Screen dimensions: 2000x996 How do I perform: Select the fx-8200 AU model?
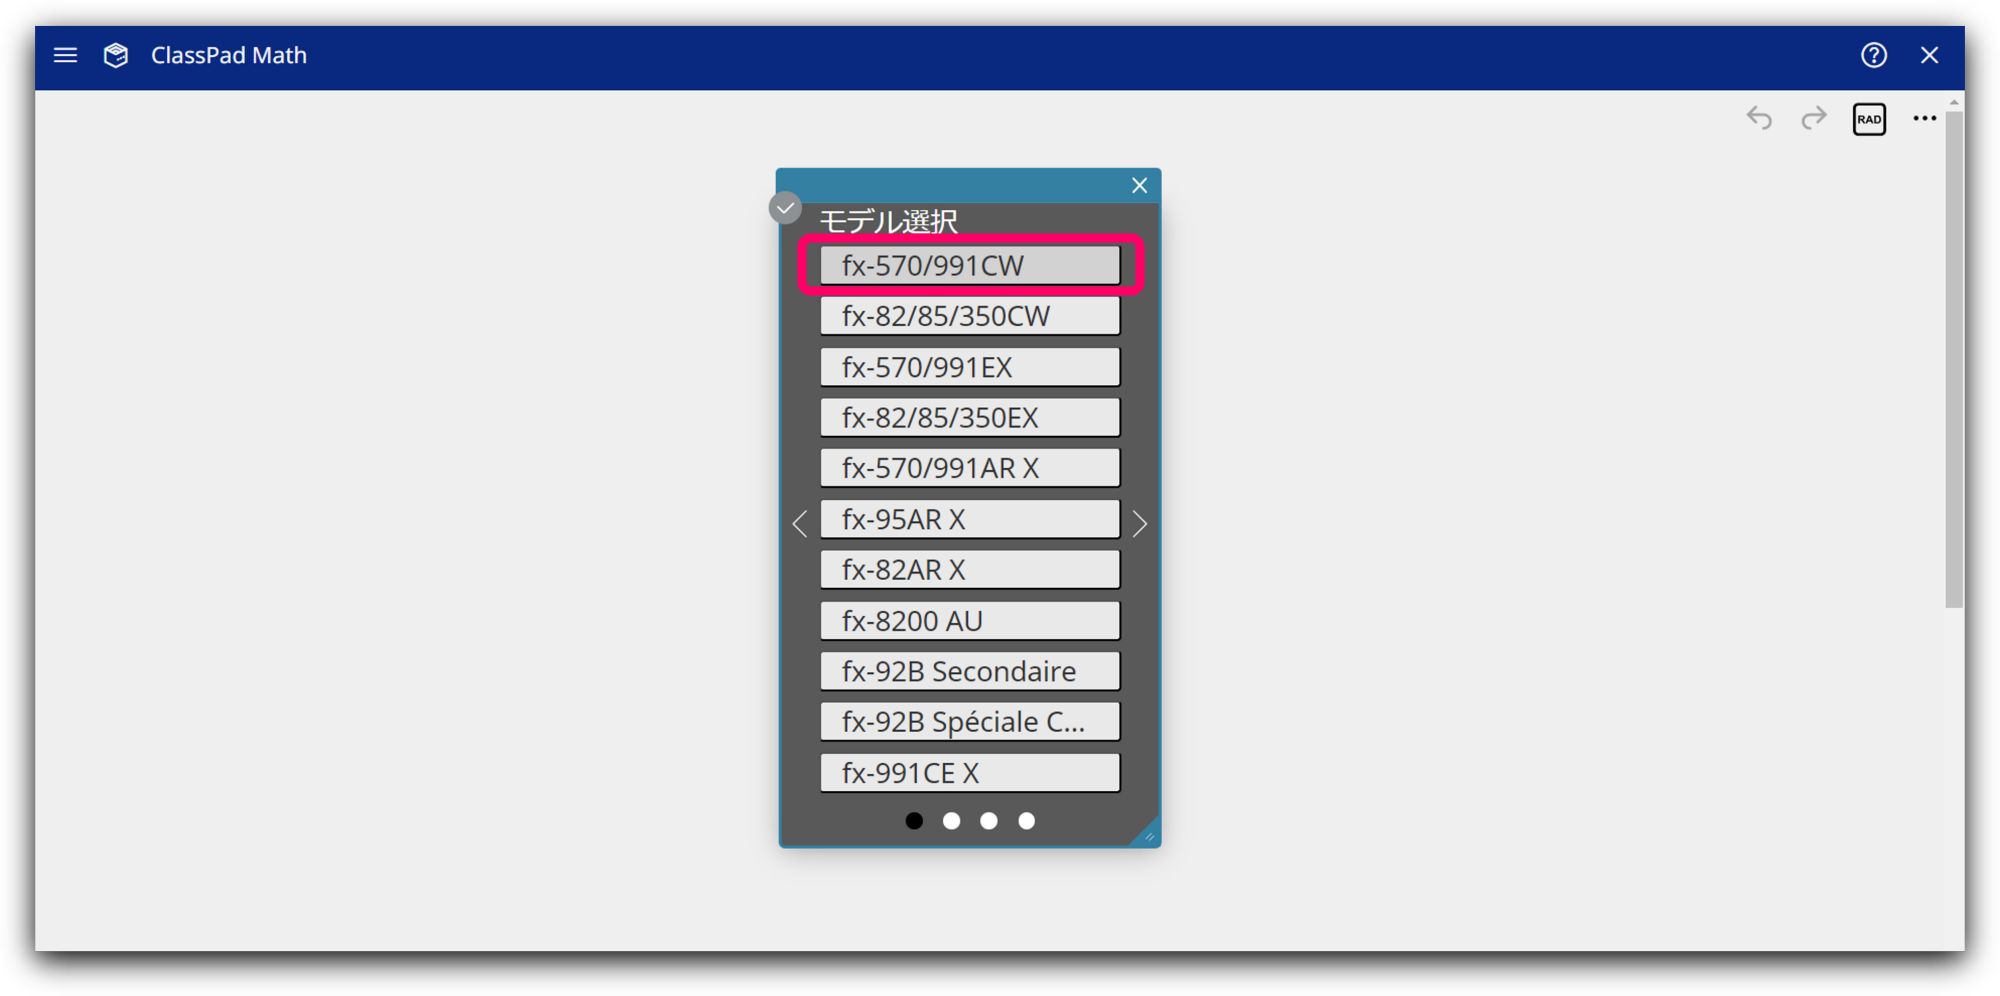[x=970, y=621]
